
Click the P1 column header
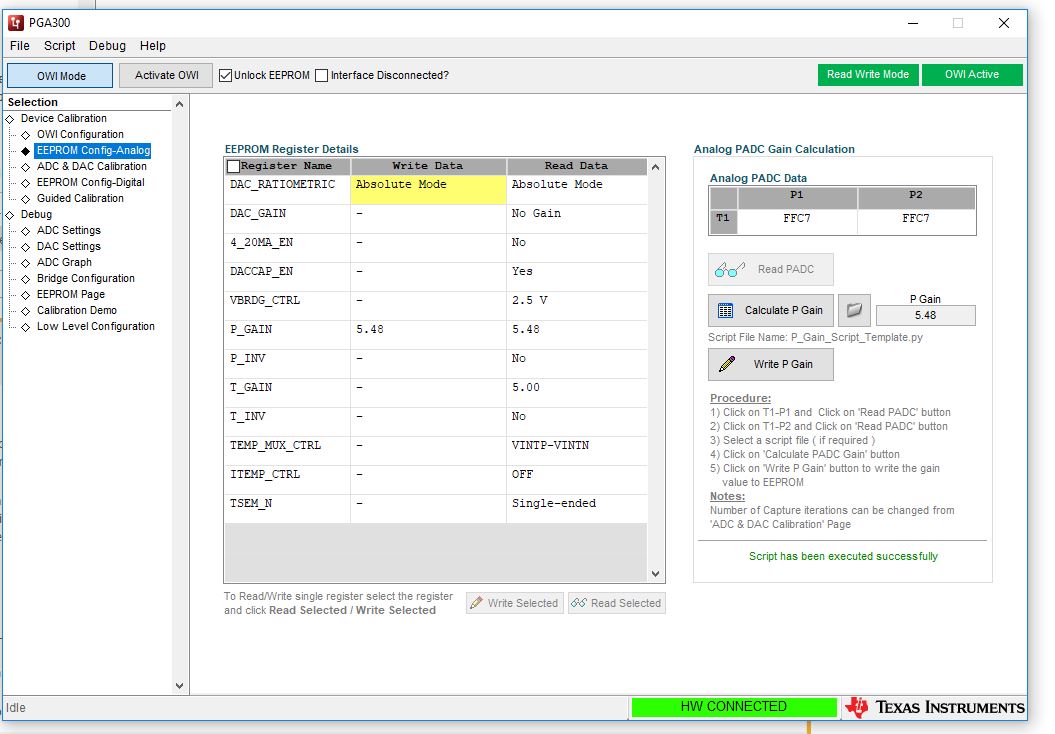coord(797,196)
